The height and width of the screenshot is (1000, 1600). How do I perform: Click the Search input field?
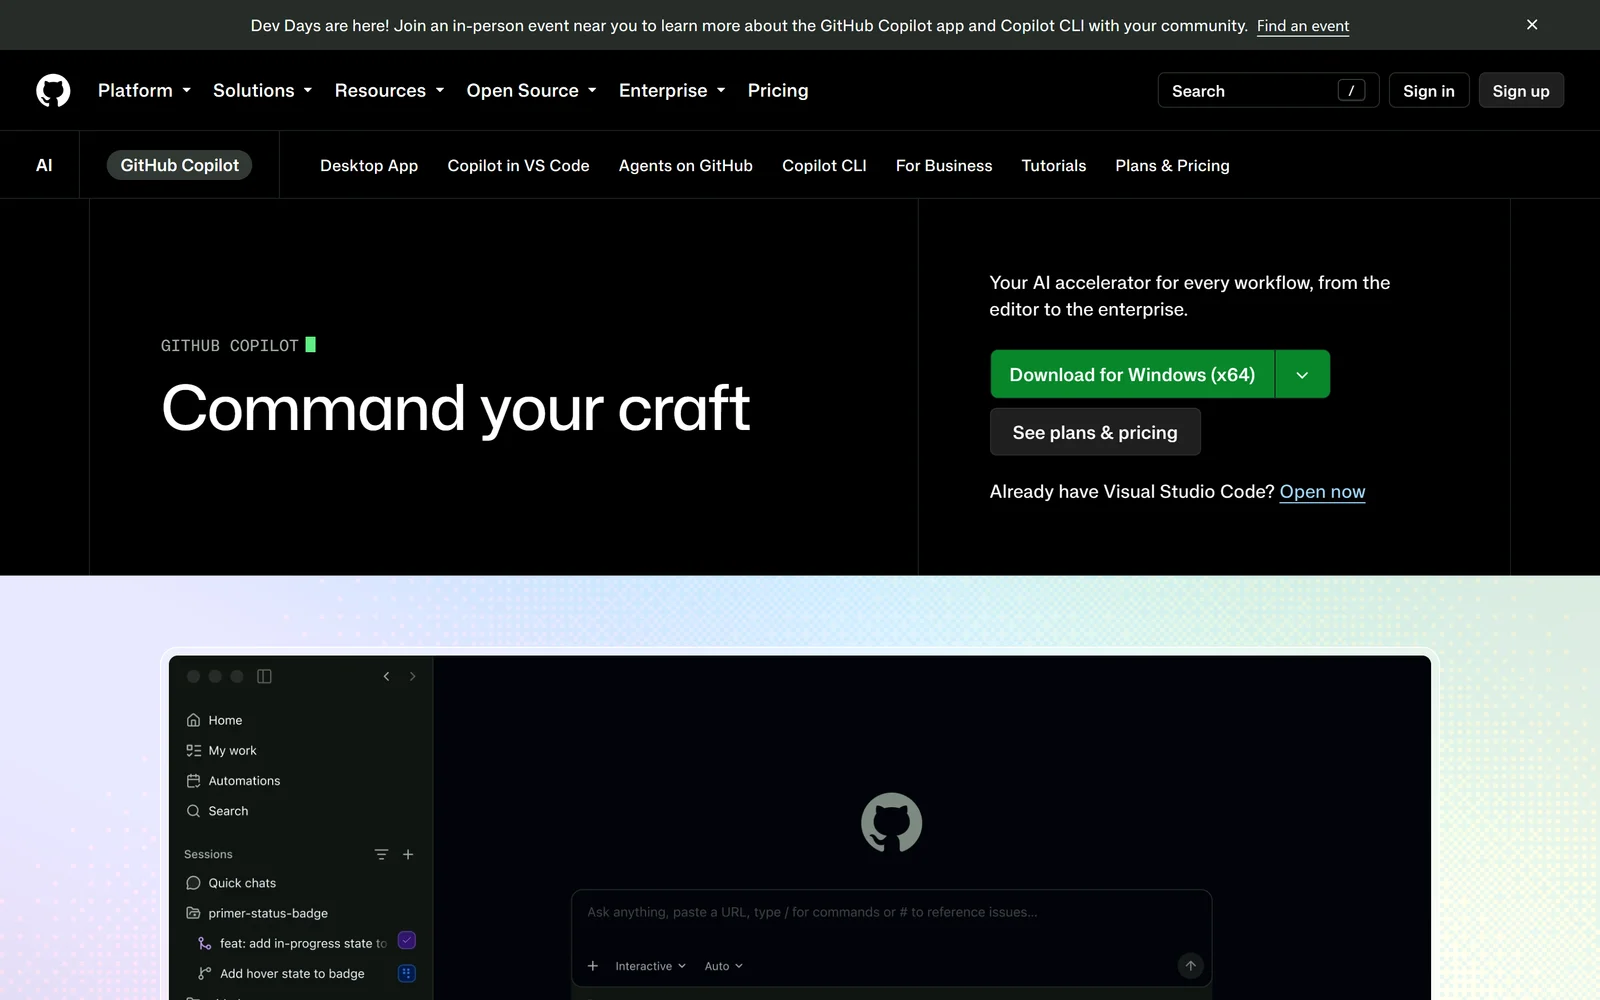pyautogui.click(x=1268, y=90)
